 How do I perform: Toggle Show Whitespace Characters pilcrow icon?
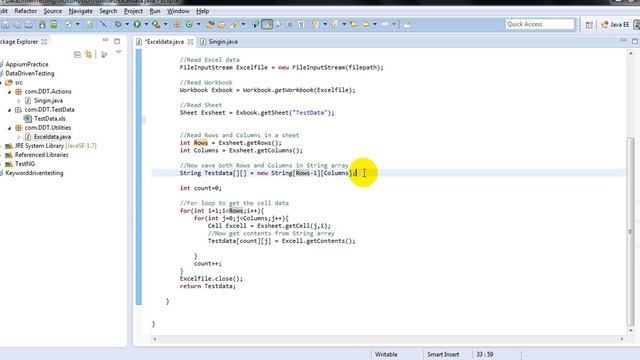click(x=301, y=24)
